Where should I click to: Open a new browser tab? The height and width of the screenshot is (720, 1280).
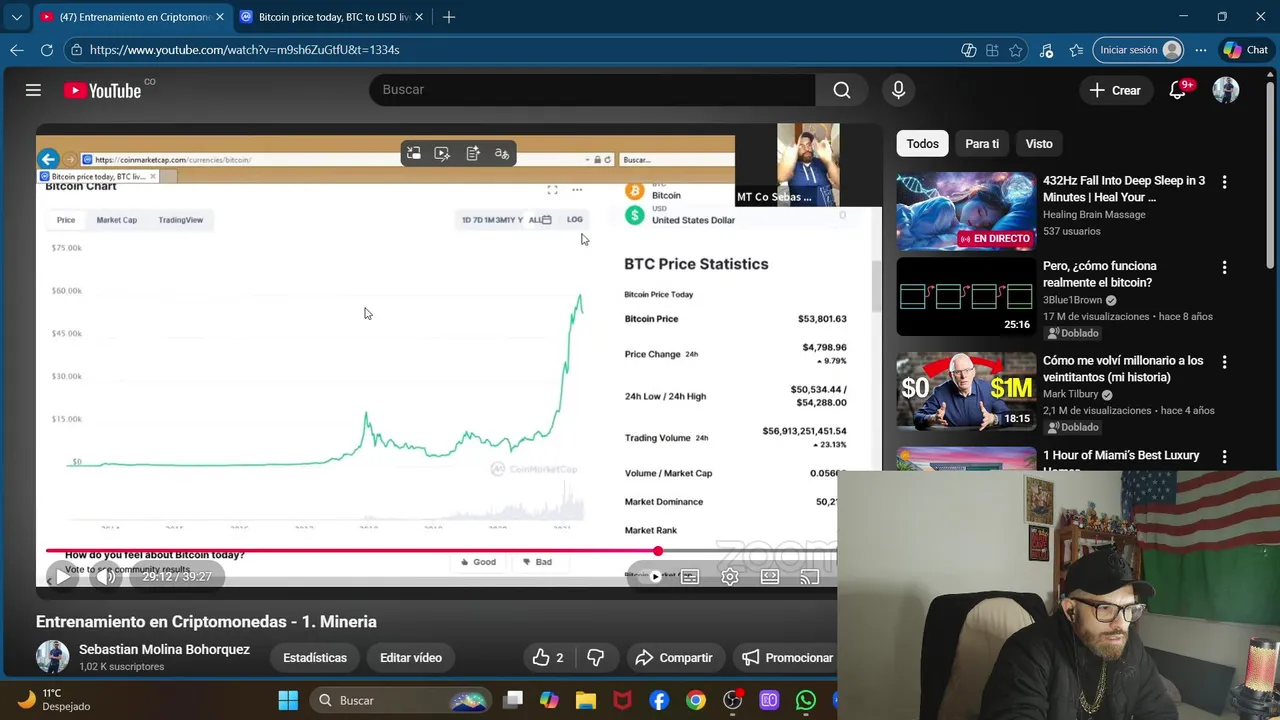tap(449, 17)
